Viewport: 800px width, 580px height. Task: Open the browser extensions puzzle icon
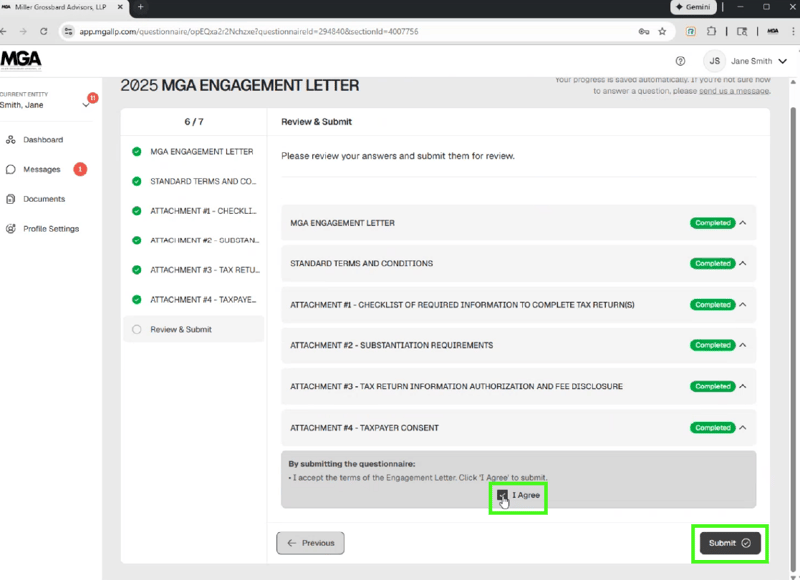712,32
